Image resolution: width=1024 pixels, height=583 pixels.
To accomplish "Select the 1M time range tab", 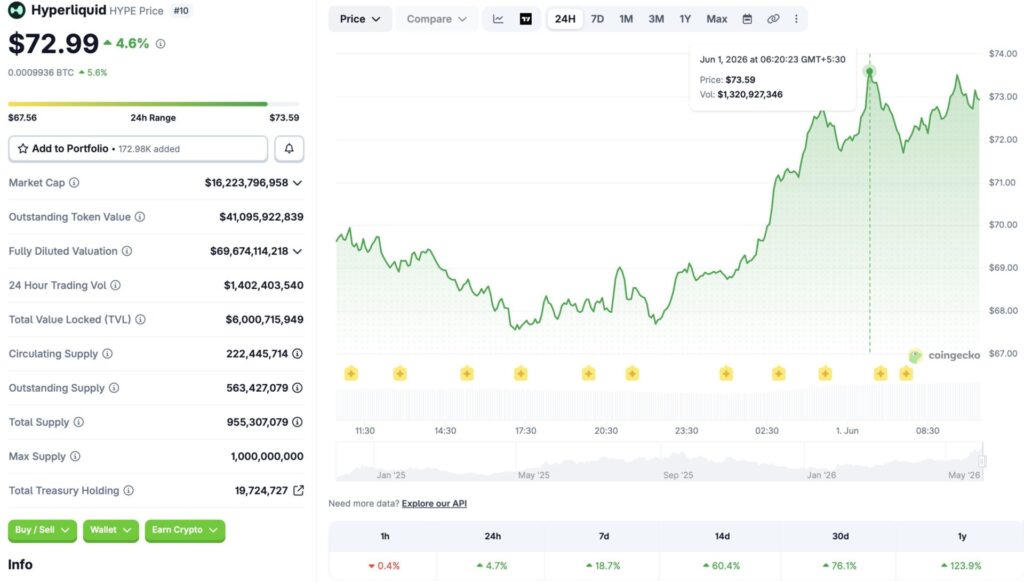I will [x=626, y=19].
